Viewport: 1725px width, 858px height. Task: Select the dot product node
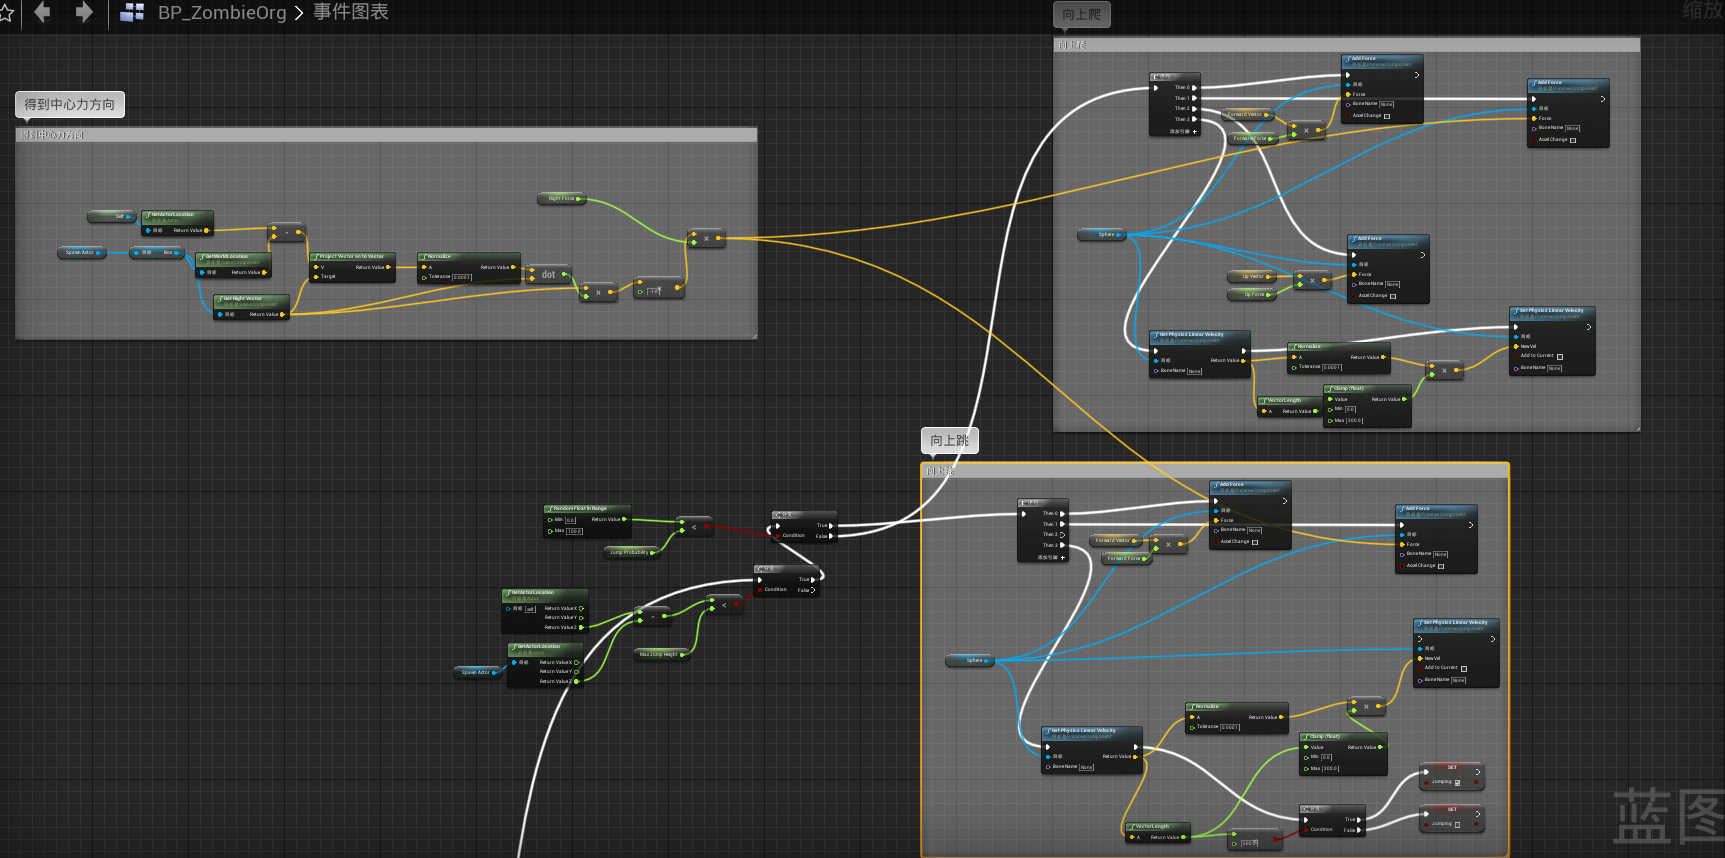coord(548,274)
